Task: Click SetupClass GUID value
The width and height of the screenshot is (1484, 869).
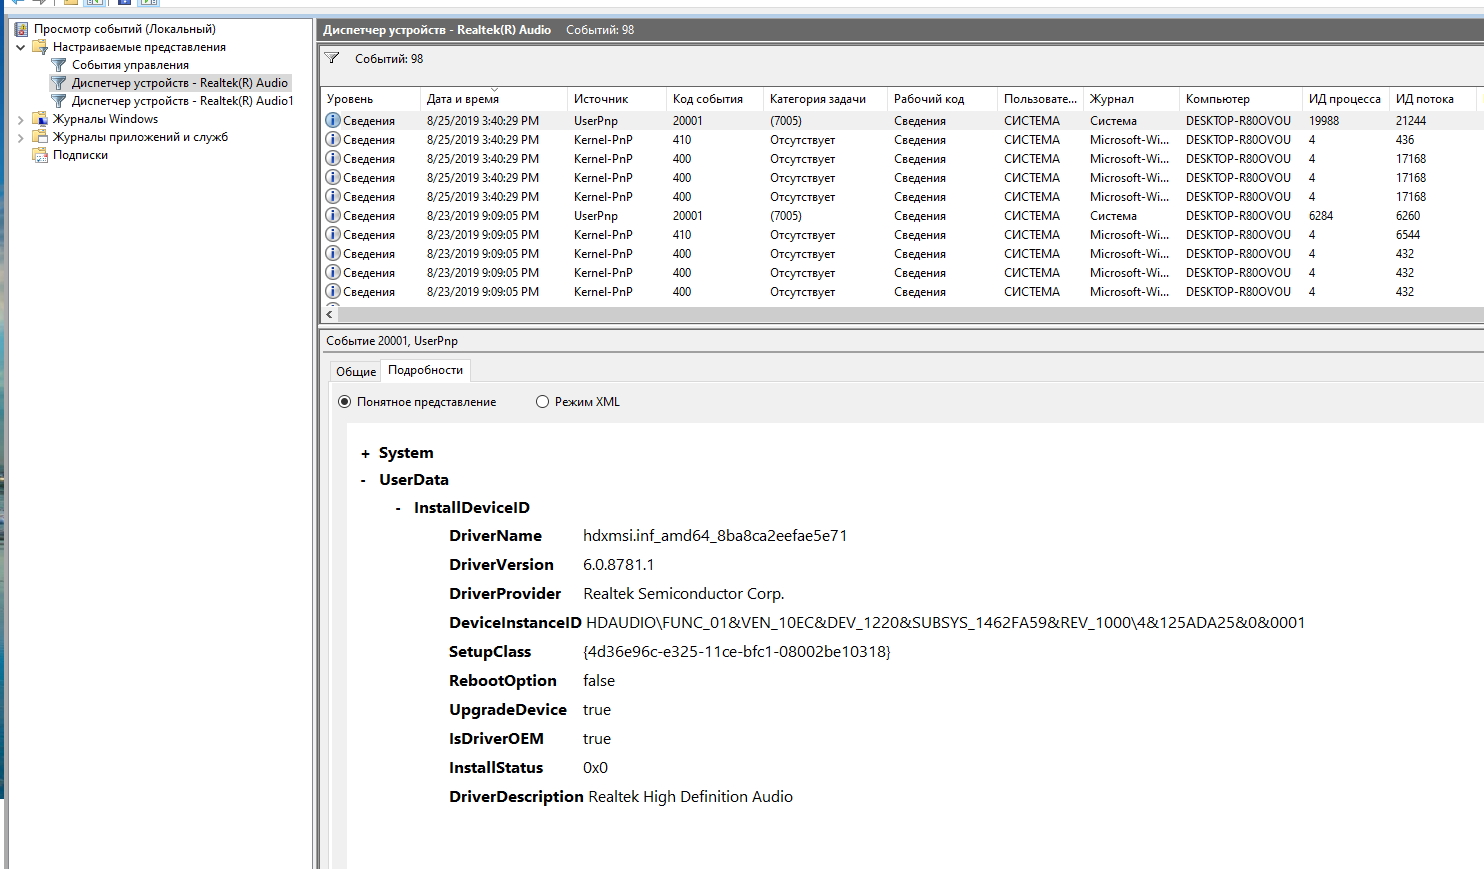Action: (x=737, y=652)
